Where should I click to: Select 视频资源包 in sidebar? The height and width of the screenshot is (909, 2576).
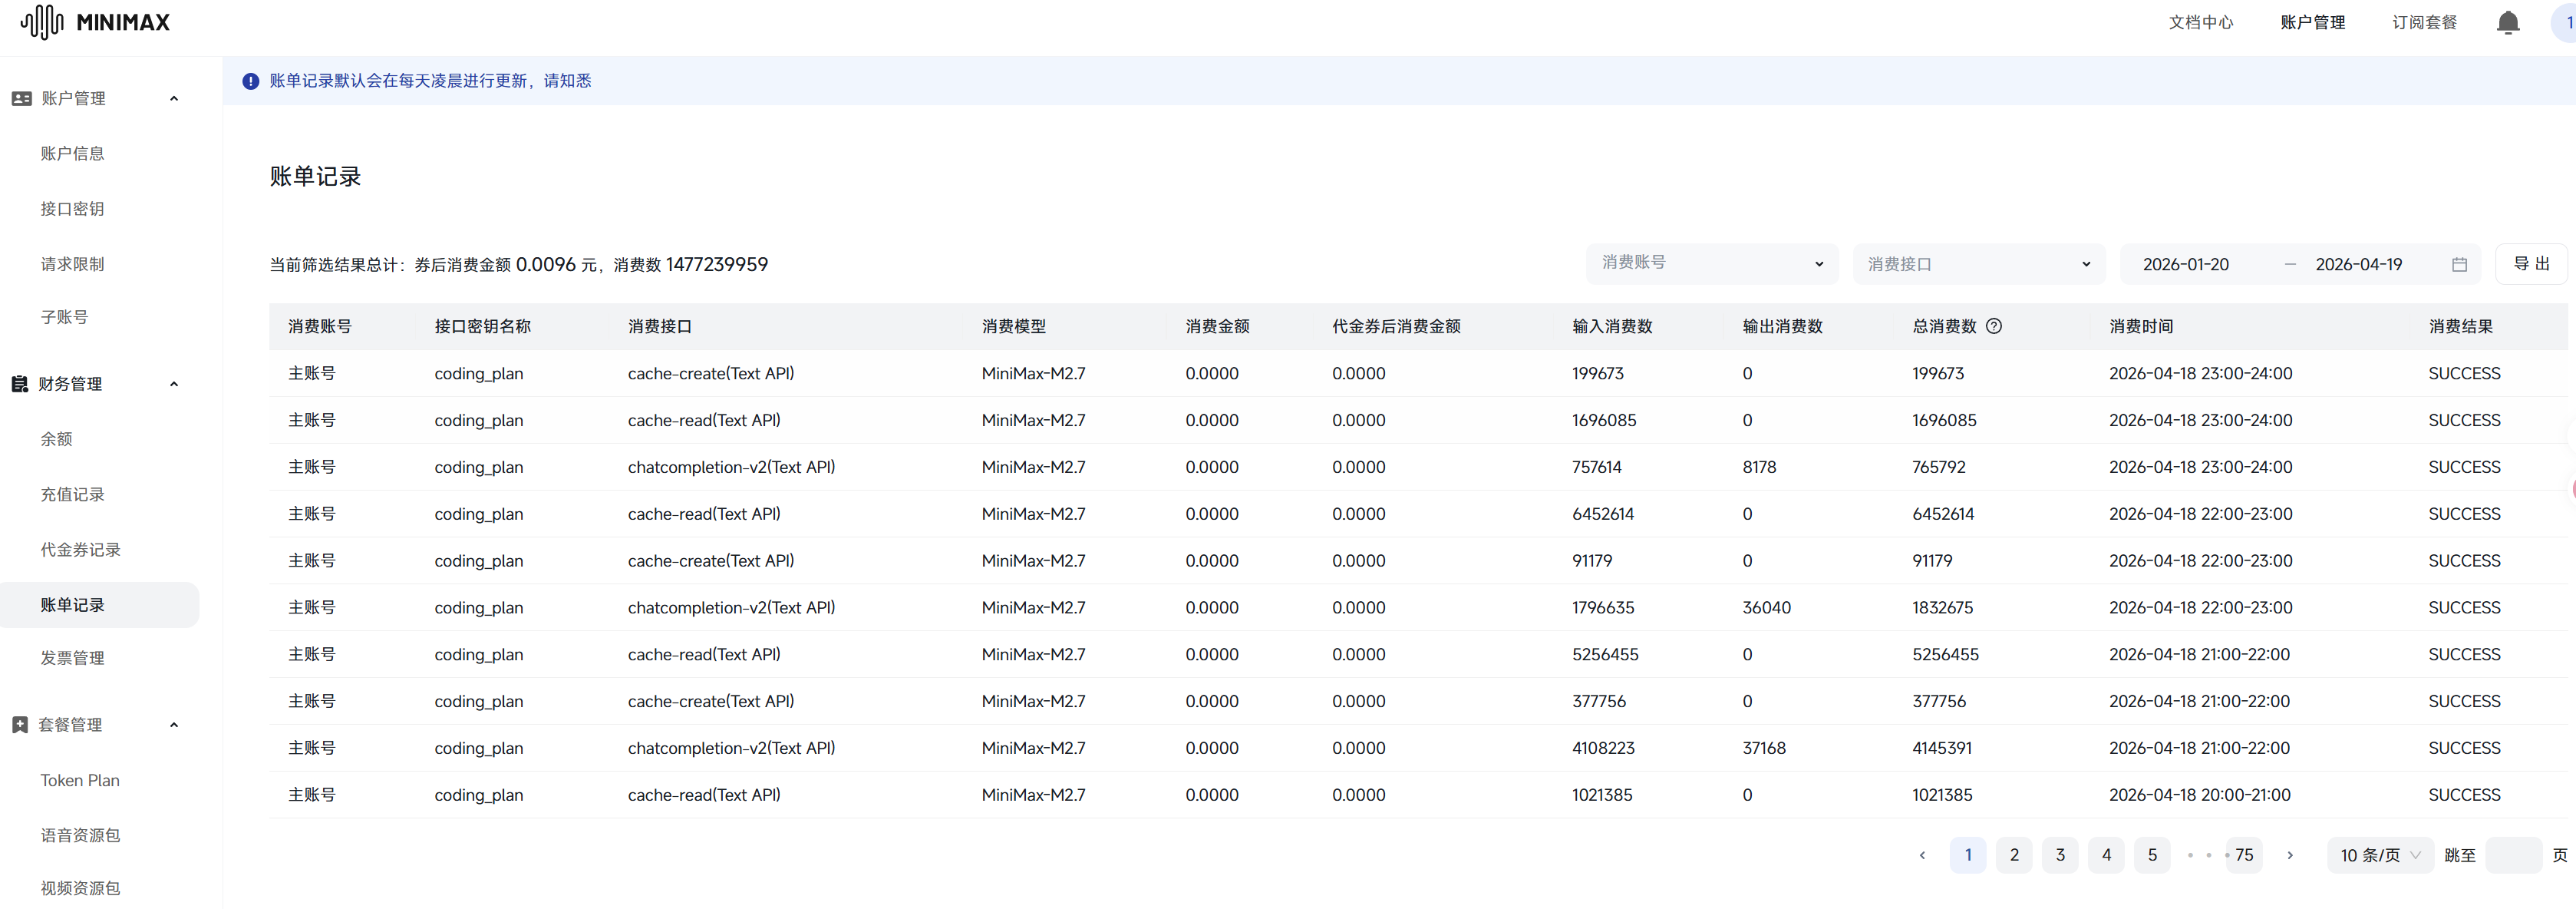[80, 888]
